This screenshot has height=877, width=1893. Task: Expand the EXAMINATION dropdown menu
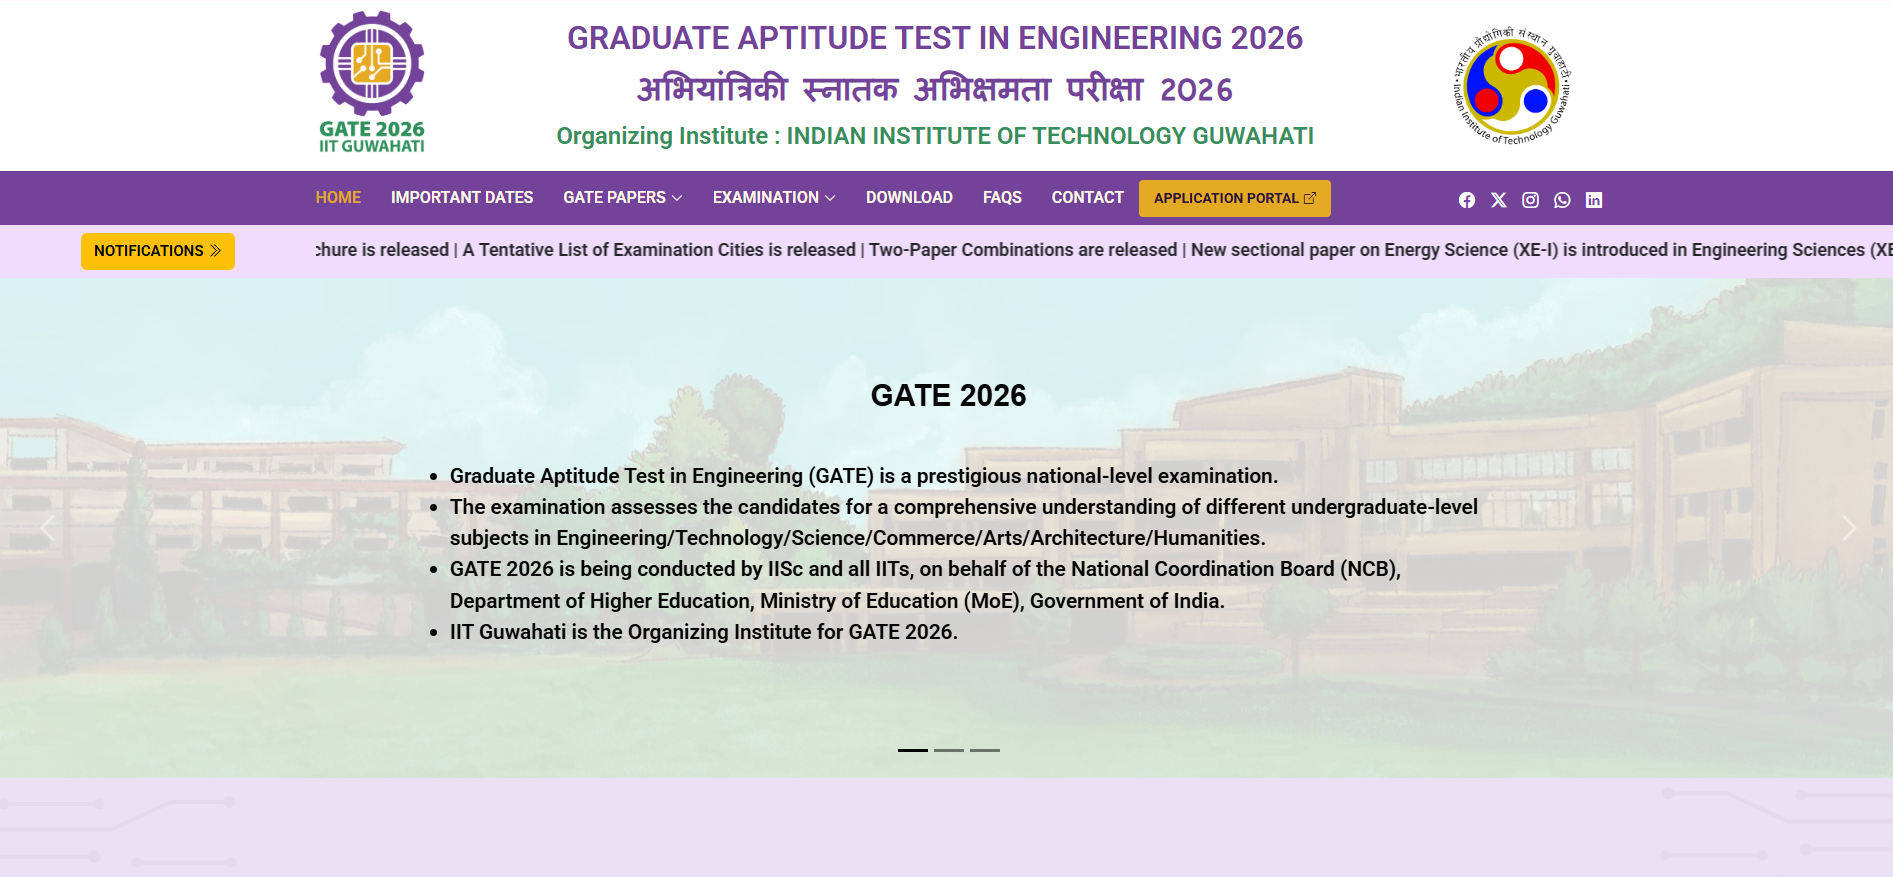click(x=774, y=198)
